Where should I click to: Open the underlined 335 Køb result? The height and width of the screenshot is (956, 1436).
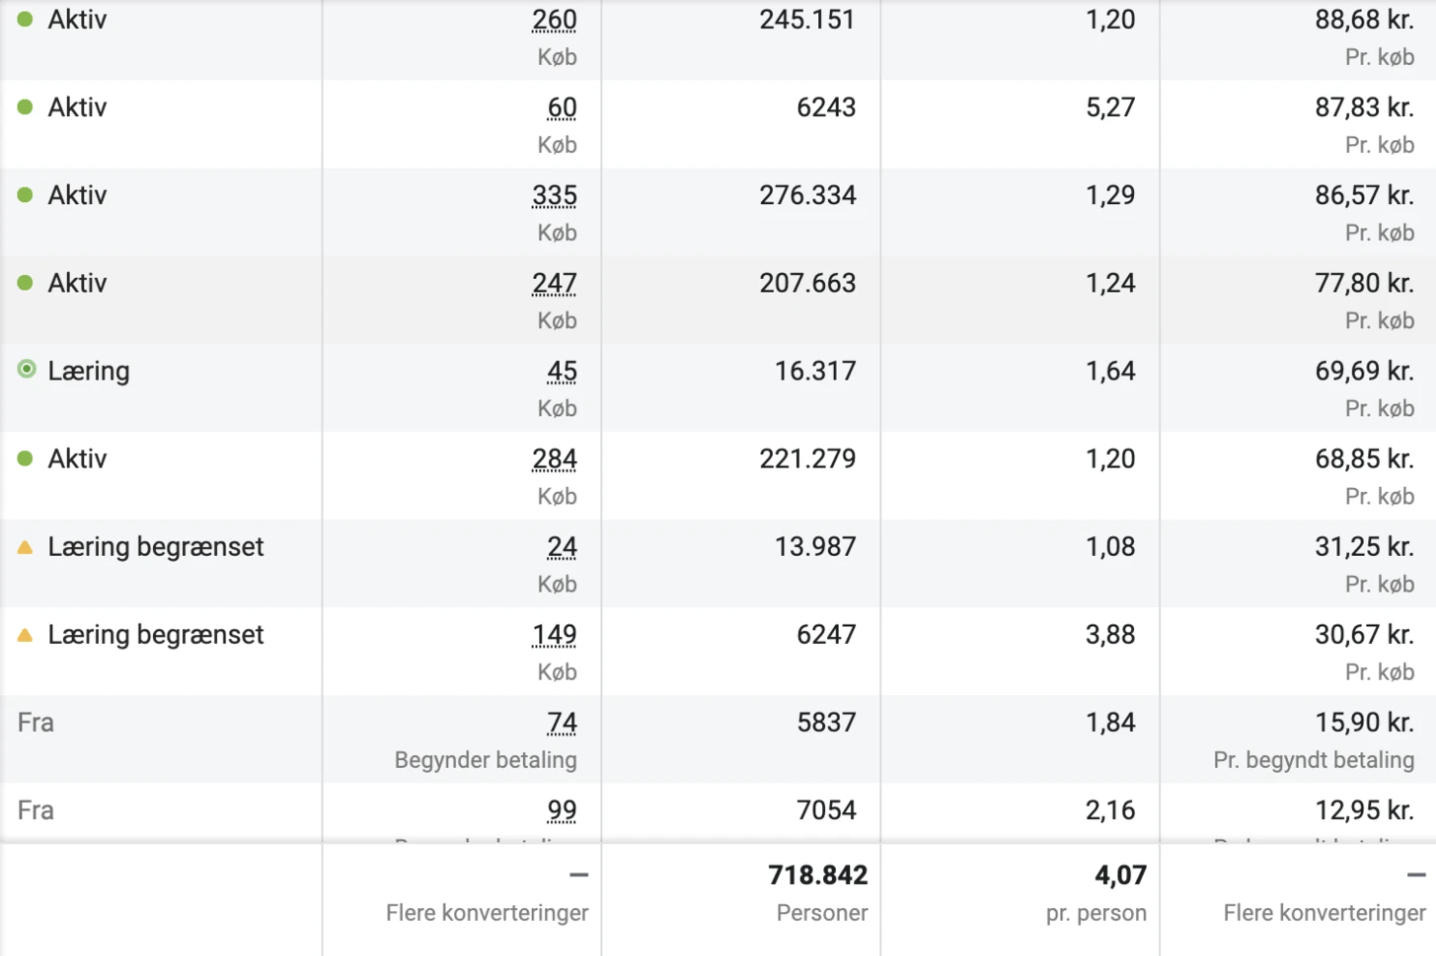click(554, 196)
